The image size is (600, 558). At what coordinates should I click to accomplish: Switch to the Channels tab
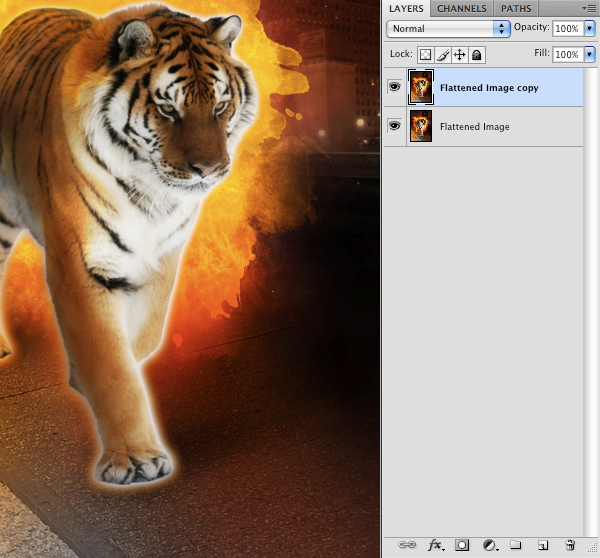(x=461, y=8)
